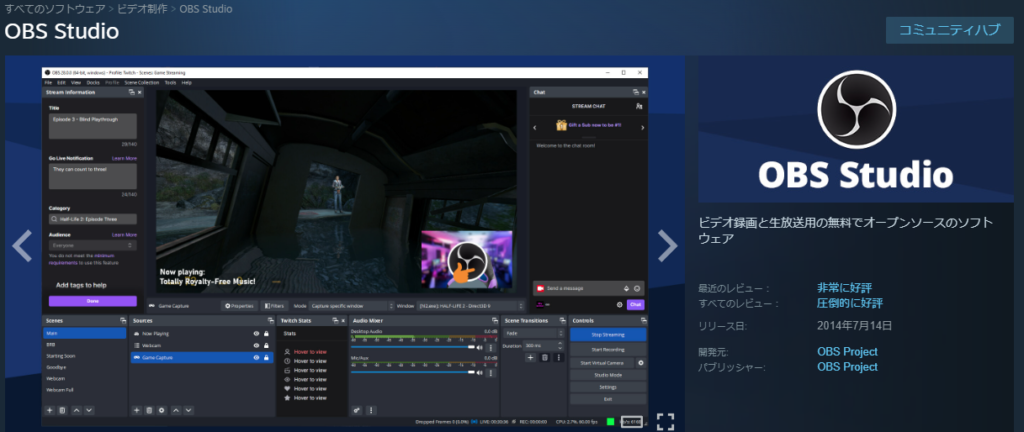This screenshot has height=432, width=1024.
Task: Hide the Game Capture source via eye icon
Action: (256, 356)
